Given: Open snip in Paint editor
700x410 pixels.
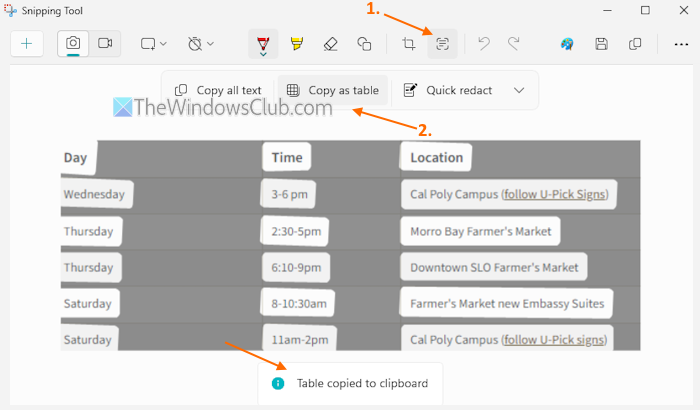Looking at the screenshot, I should pyautogui.click(x=567, y=44).
